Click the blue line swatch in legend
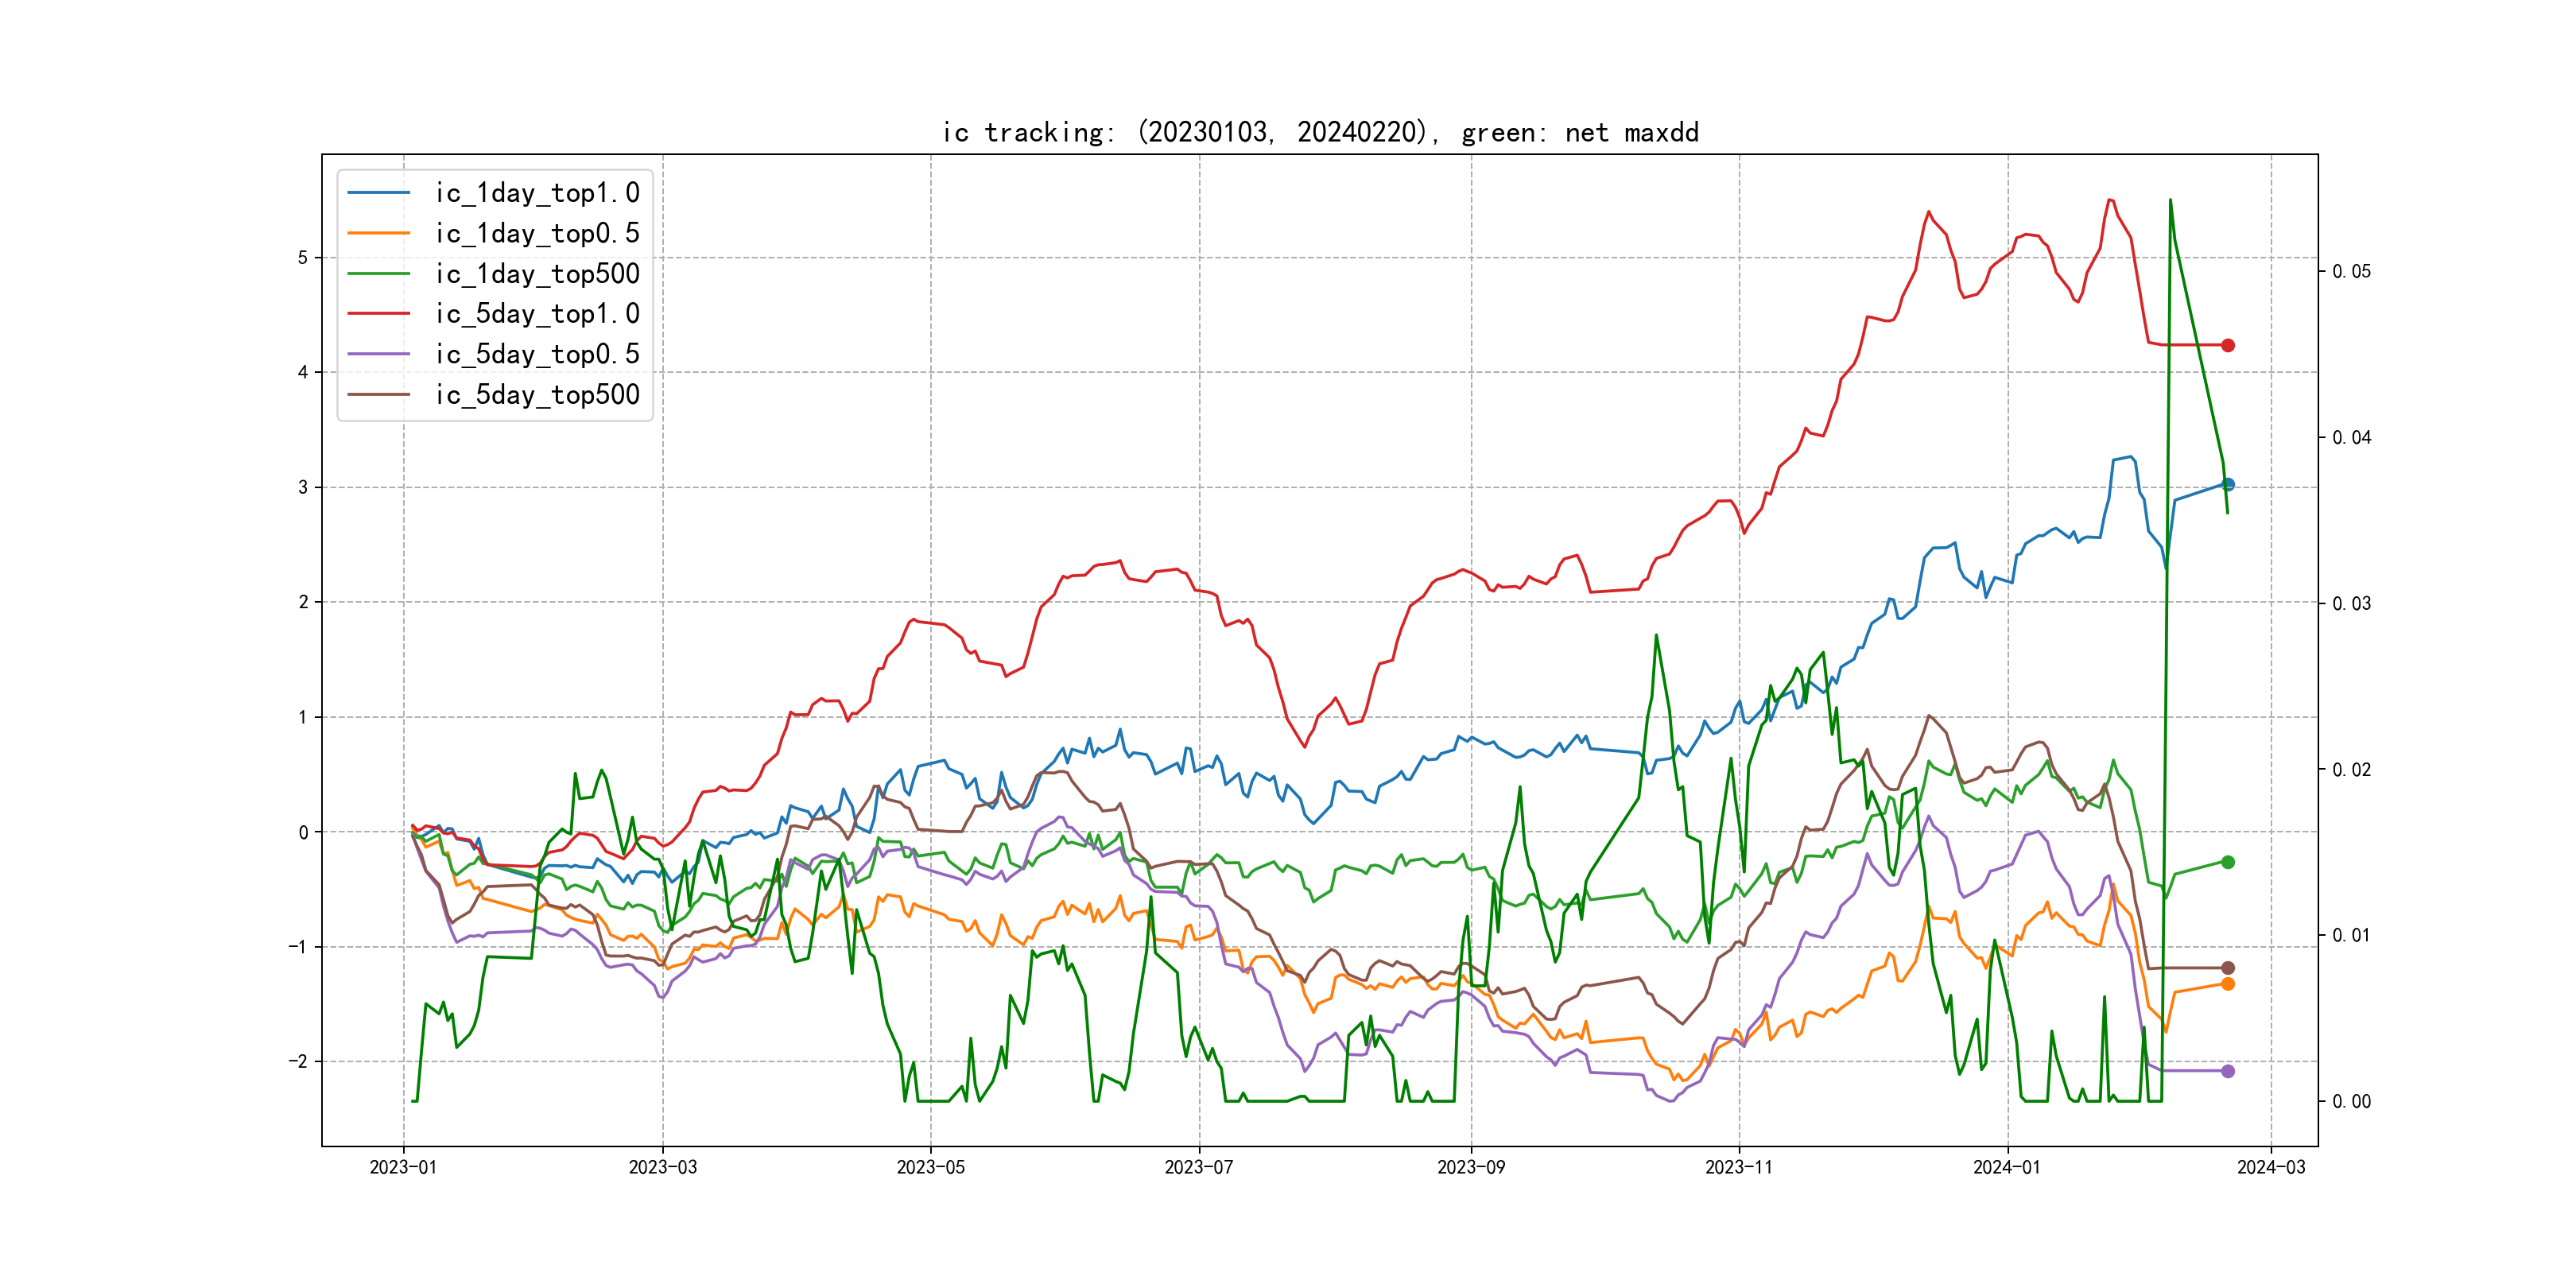The height and width of the screenshot is (1288, 2576). pos(379,193)
